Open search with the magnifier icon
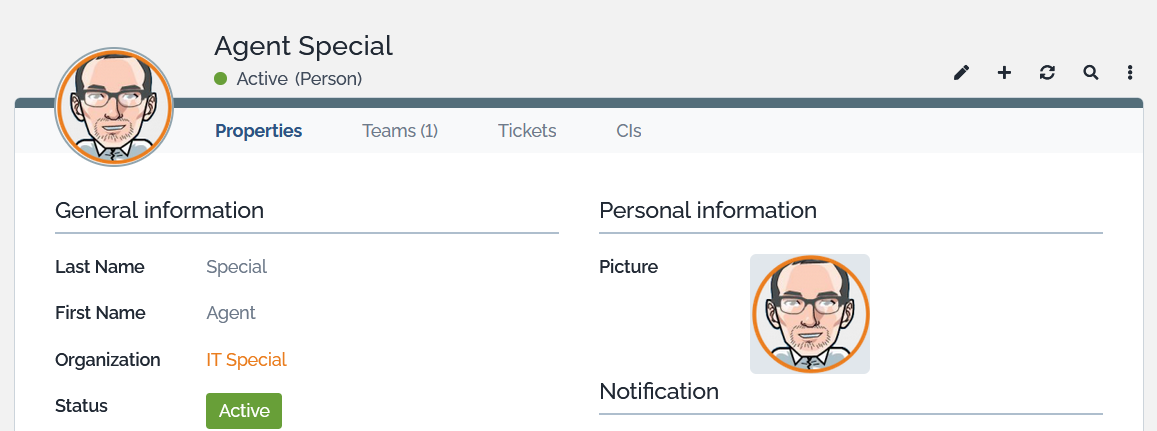The image size is (1157, 431). coord(1090,73)
